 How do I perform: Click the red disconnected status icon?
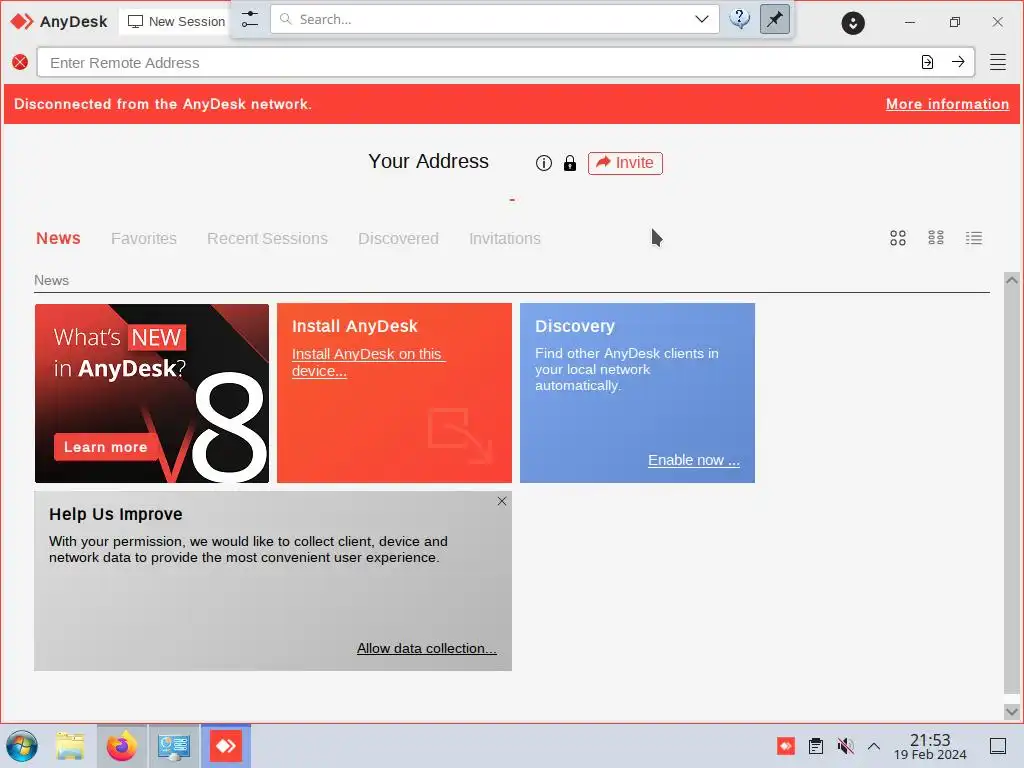[x=20, y=62]
